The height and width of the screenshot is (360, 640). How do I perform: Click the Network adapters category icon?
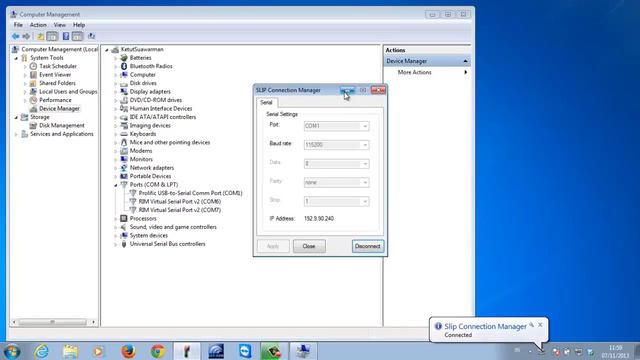[124, 168]
